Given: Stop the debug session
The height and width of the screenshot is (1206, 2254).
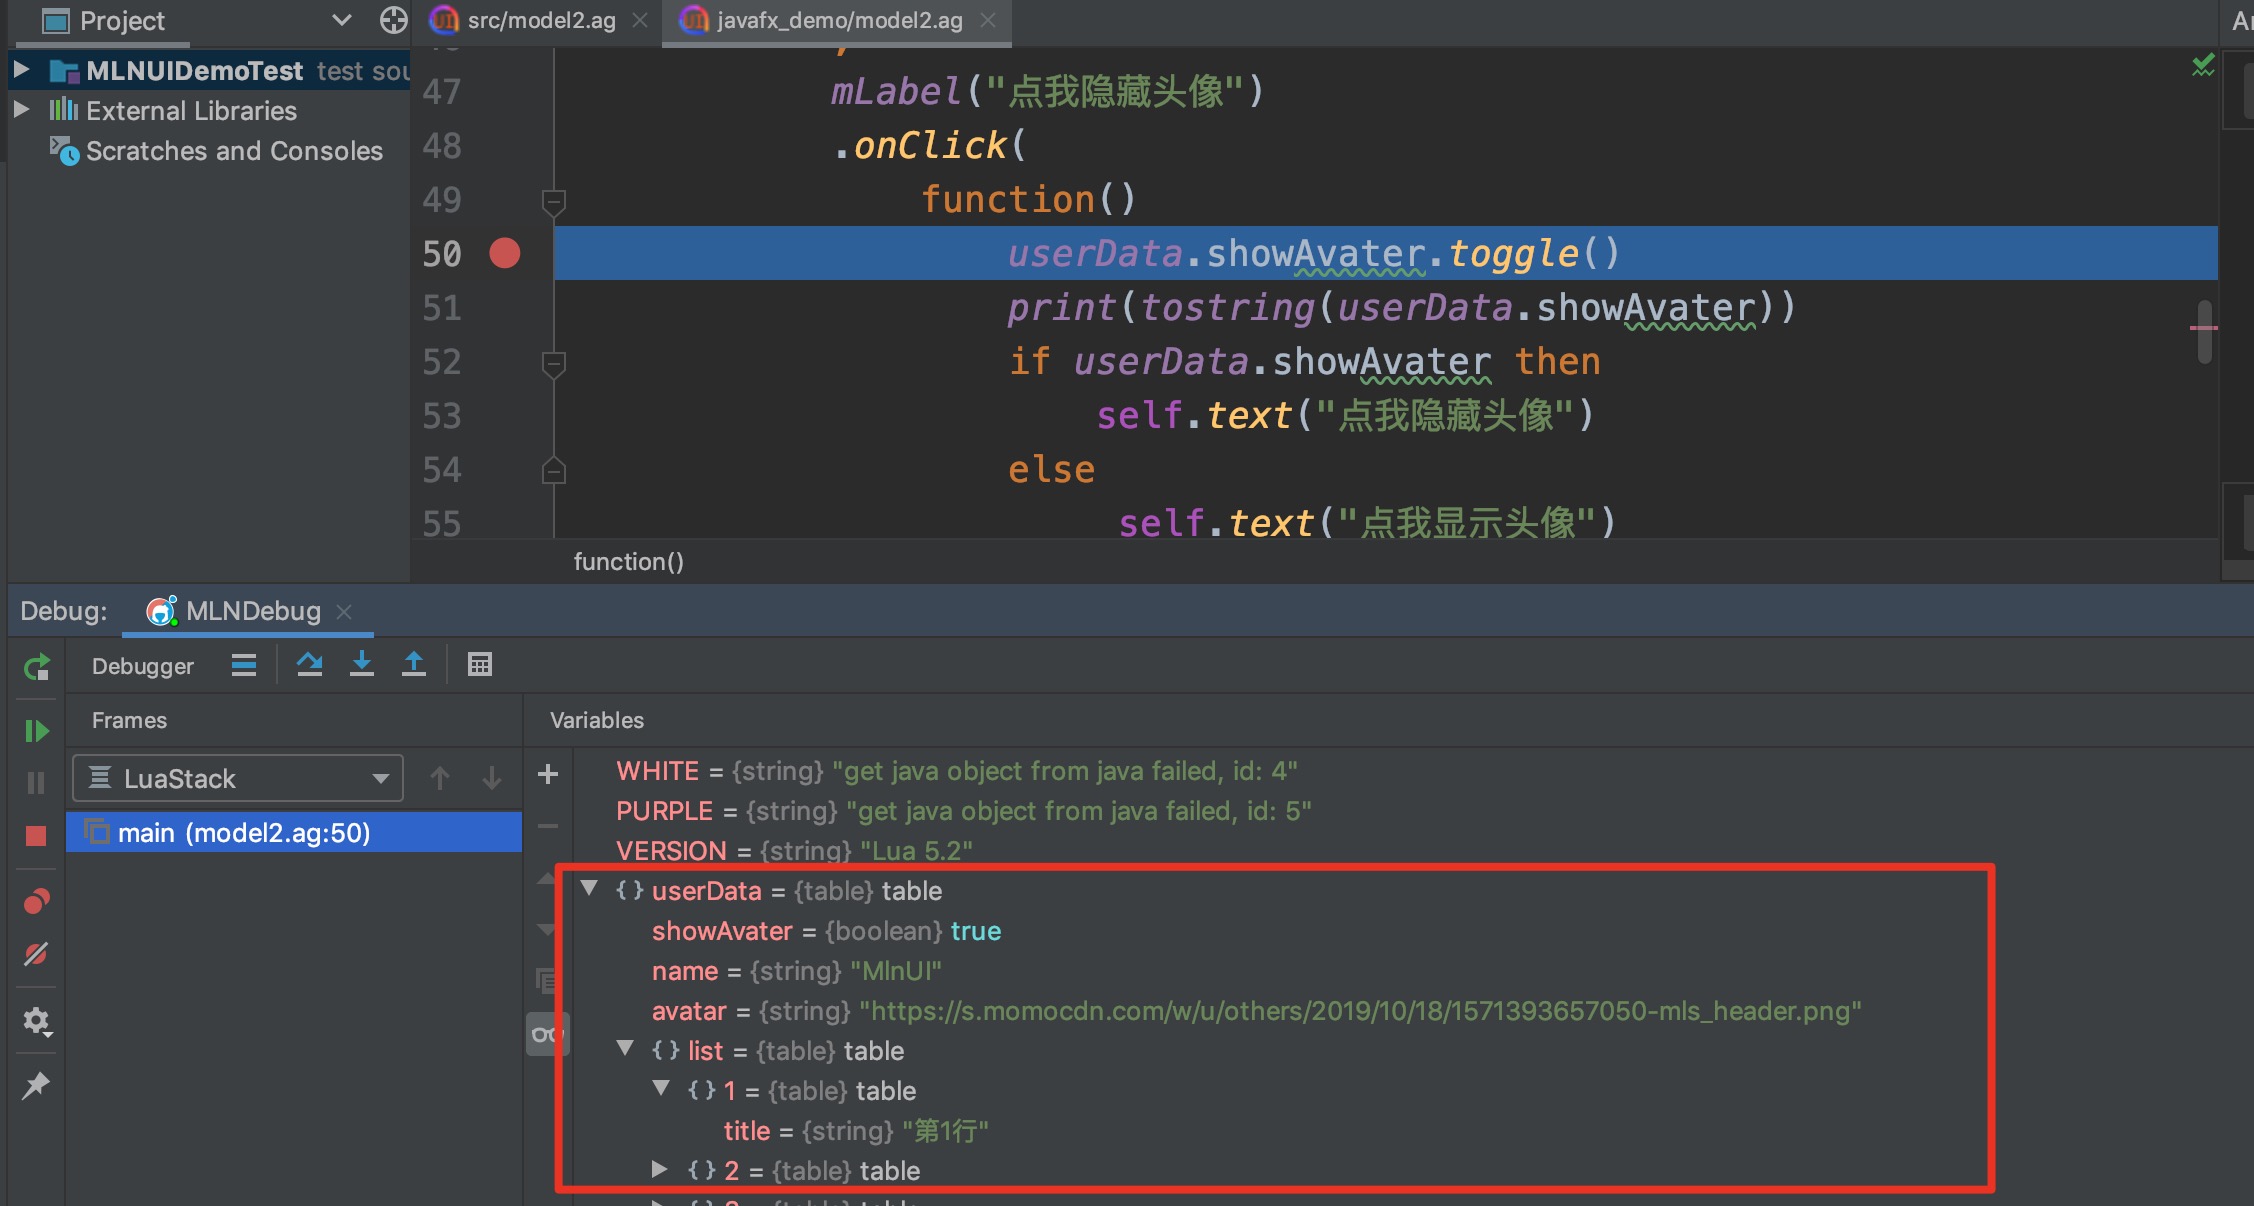Looking at the screenshot, I should point(36,836).
